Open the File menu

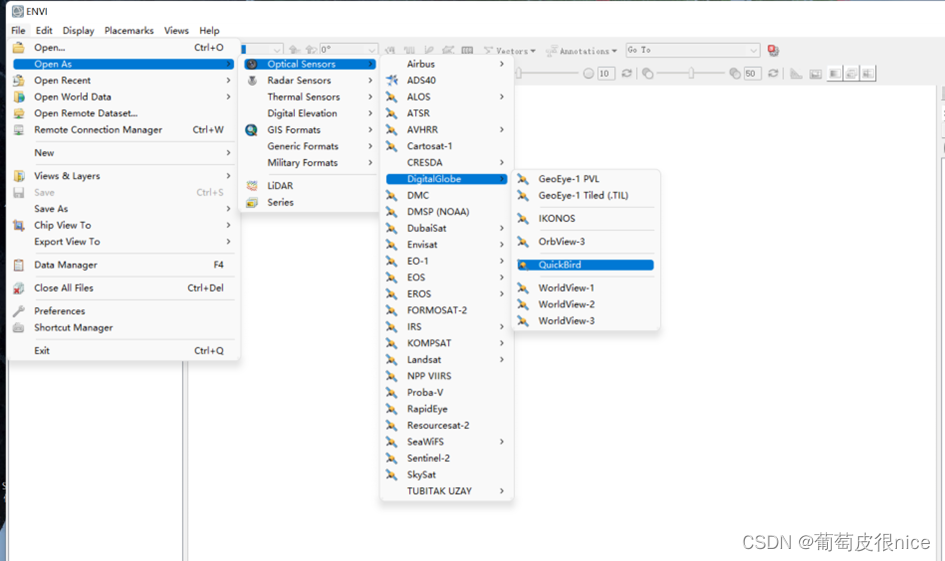(x=19, y=30)
